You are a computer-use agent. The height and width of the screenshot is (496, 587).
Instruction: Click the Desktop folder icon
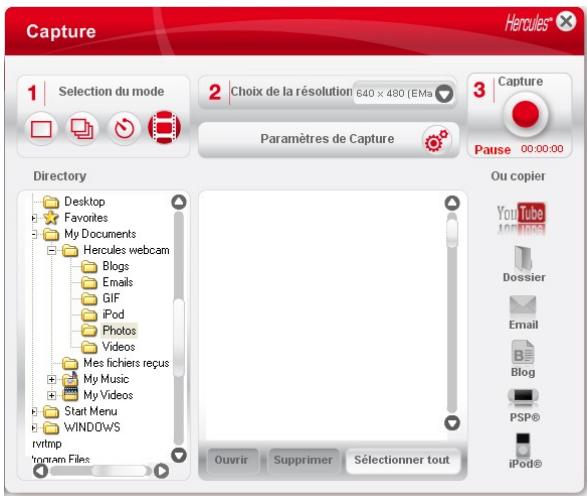point(51,202)
